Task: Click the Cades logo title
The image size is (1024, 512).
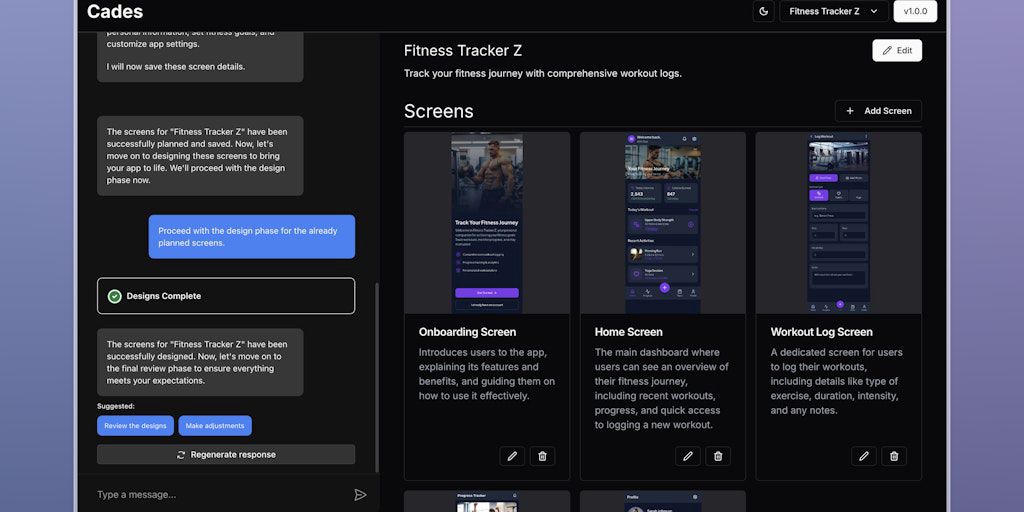Action: 115,11
